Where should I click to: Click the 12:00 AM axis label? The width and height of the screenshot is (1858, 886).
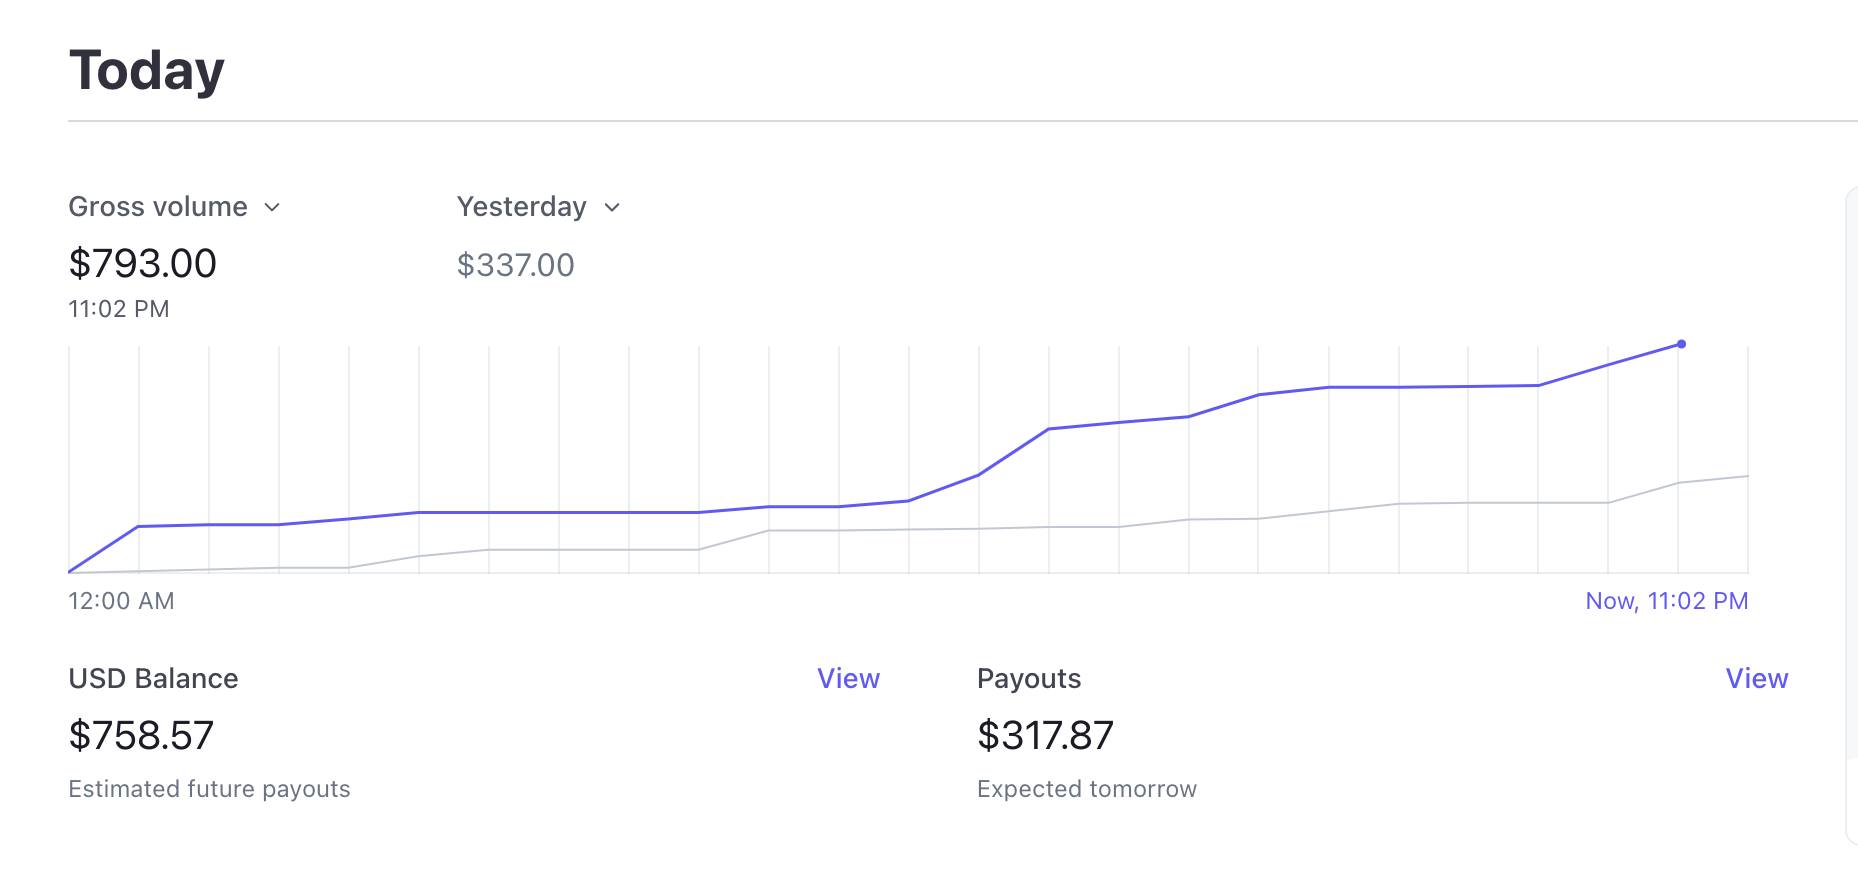[x=121, y=601]
